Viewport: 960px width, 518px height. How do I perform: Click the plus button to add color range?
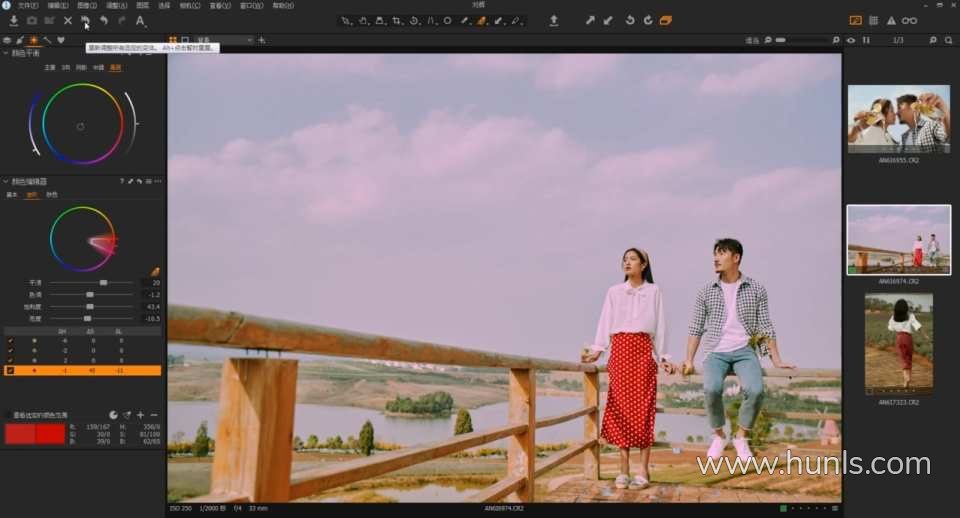click(140, 414)
